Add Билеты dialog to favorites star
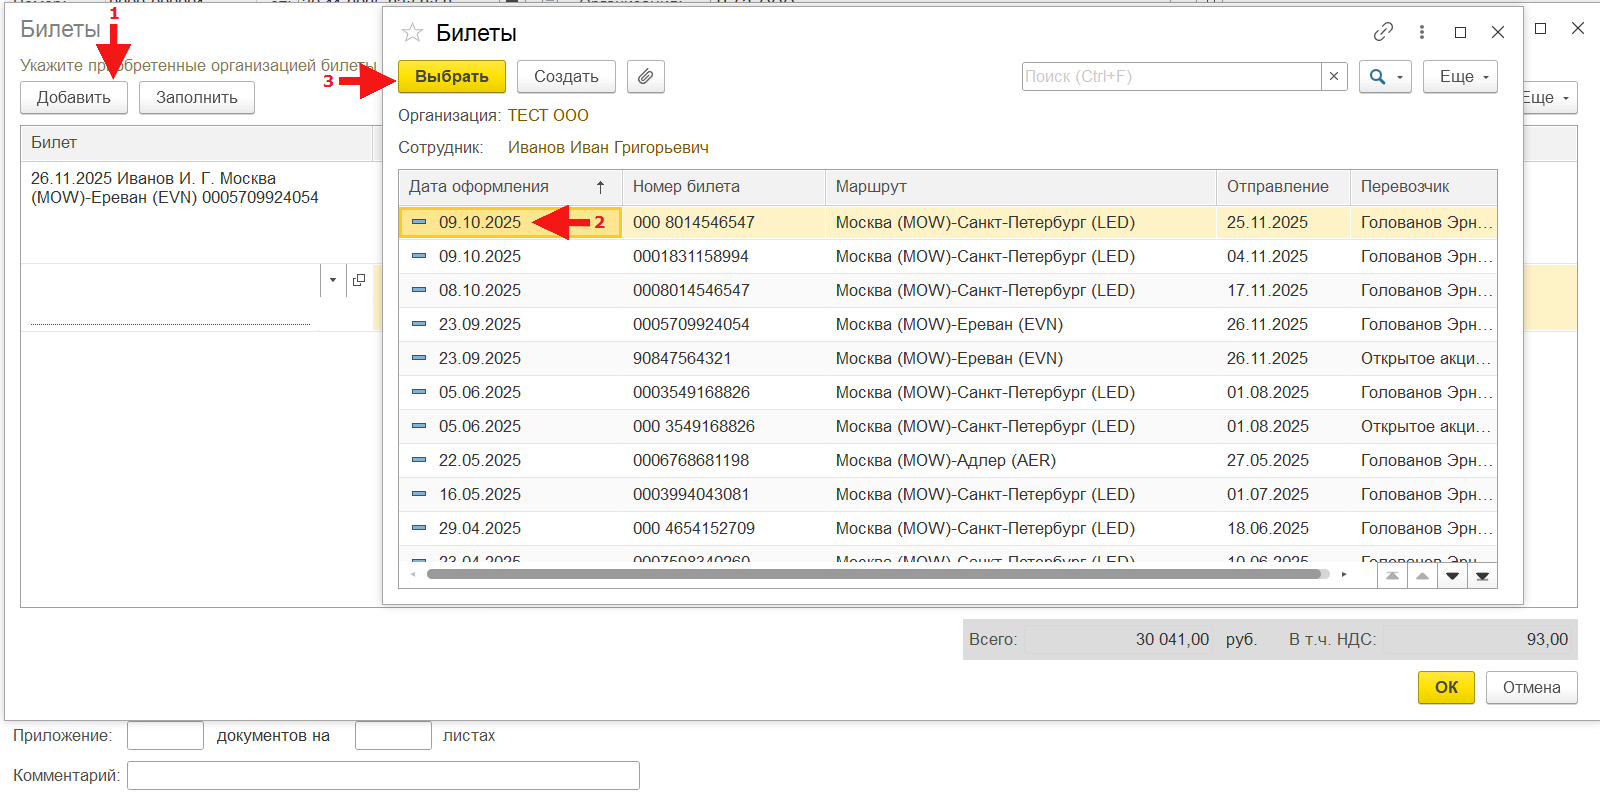 pyautogui.click(x=412, y=33)
